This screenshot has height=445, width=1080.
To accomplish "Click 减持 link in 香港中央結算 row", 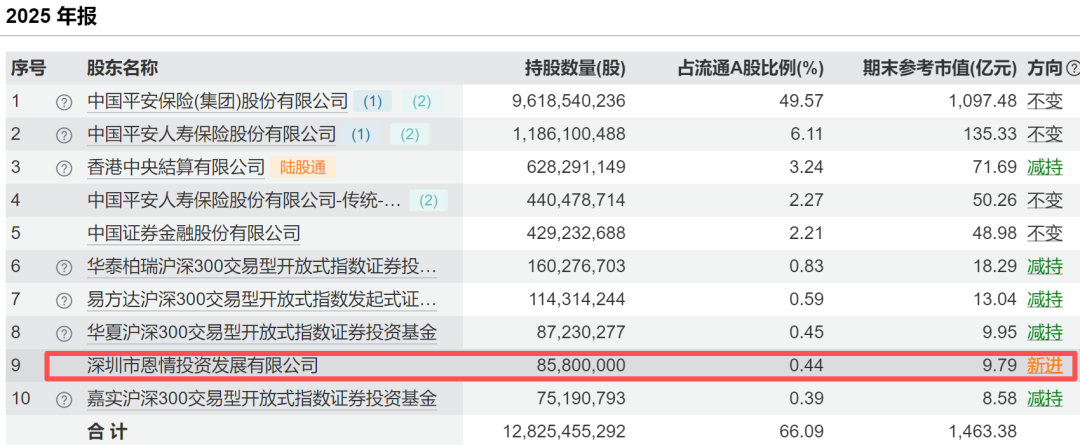I will point(1045,167).
